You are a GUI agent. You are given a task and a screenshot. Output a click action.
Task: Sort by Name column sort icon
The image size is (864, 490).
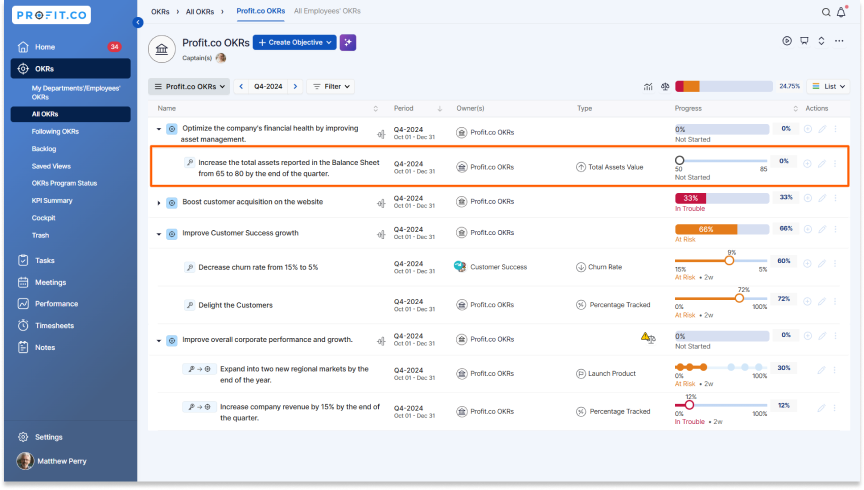click(376, 109)
